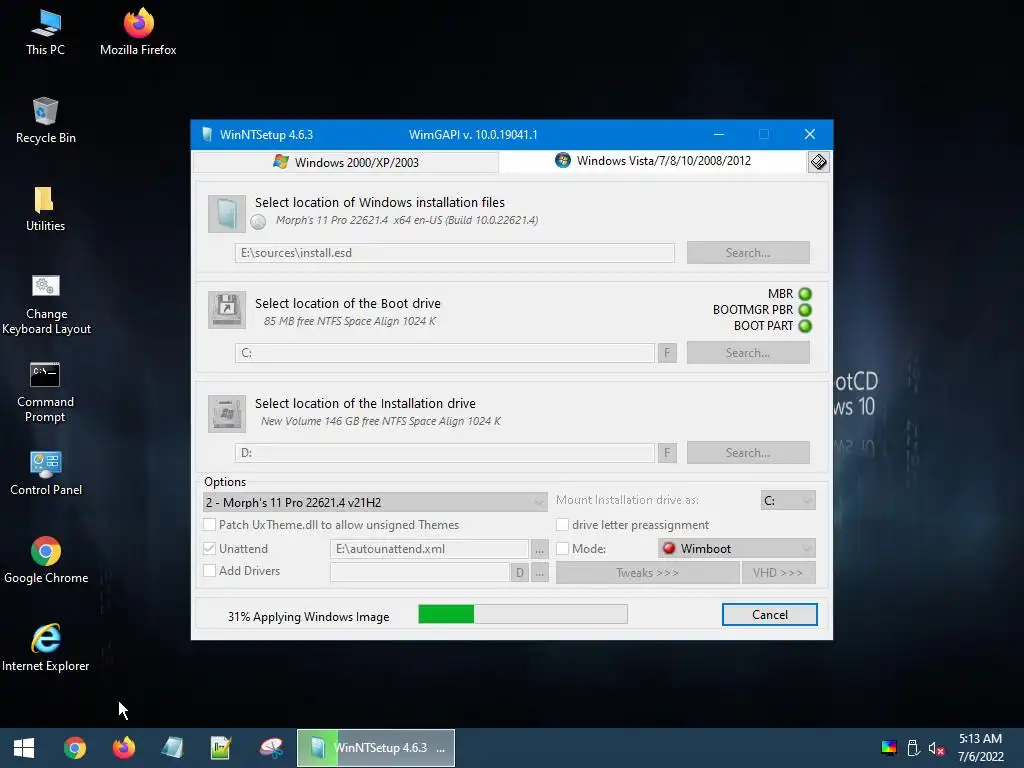Launch Internet Explorer desktop shortcut
1024x768 pixels.
tap(46, 648)
